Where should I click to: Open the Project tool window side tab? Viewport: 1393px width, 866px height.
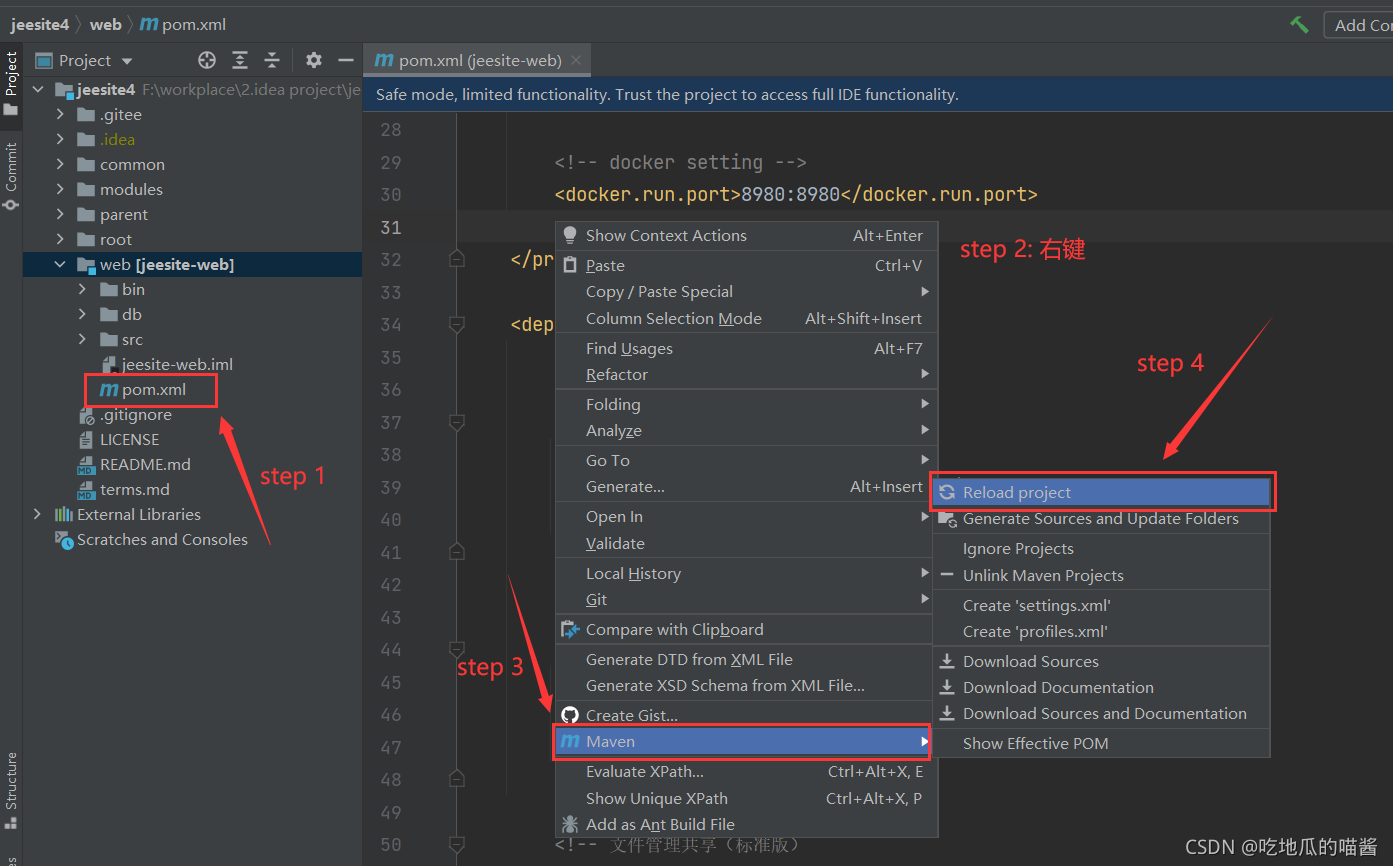point(11,84)
